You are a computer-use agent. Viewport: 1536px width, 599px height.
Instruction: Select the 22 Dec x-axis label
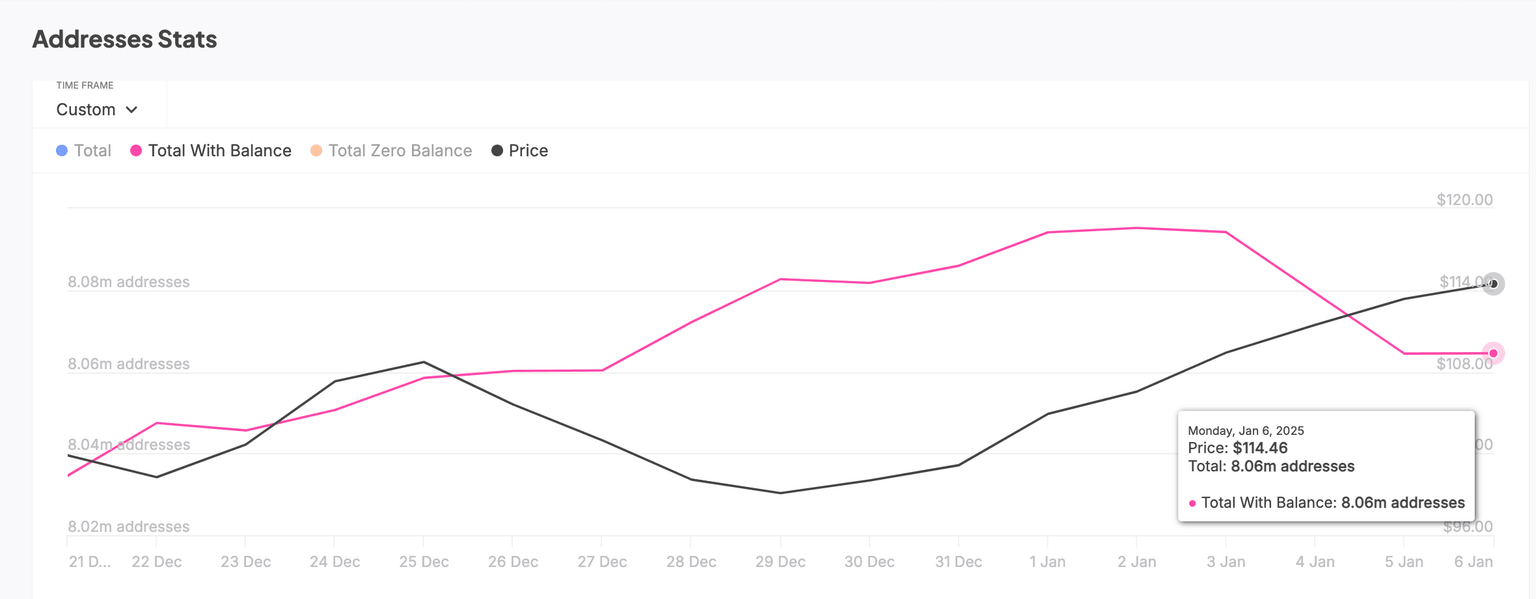157,562
